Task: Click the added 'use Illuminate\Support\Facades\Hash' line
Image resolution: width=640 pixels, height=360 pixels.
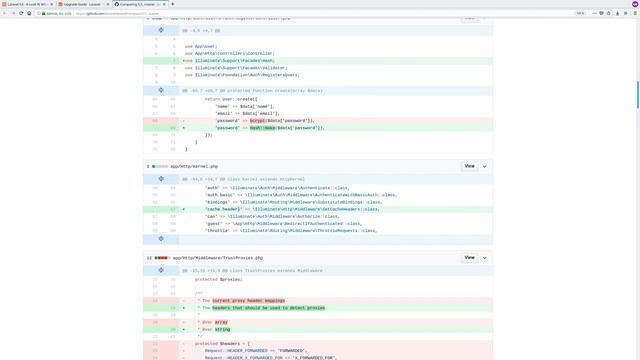Action: 318,61
